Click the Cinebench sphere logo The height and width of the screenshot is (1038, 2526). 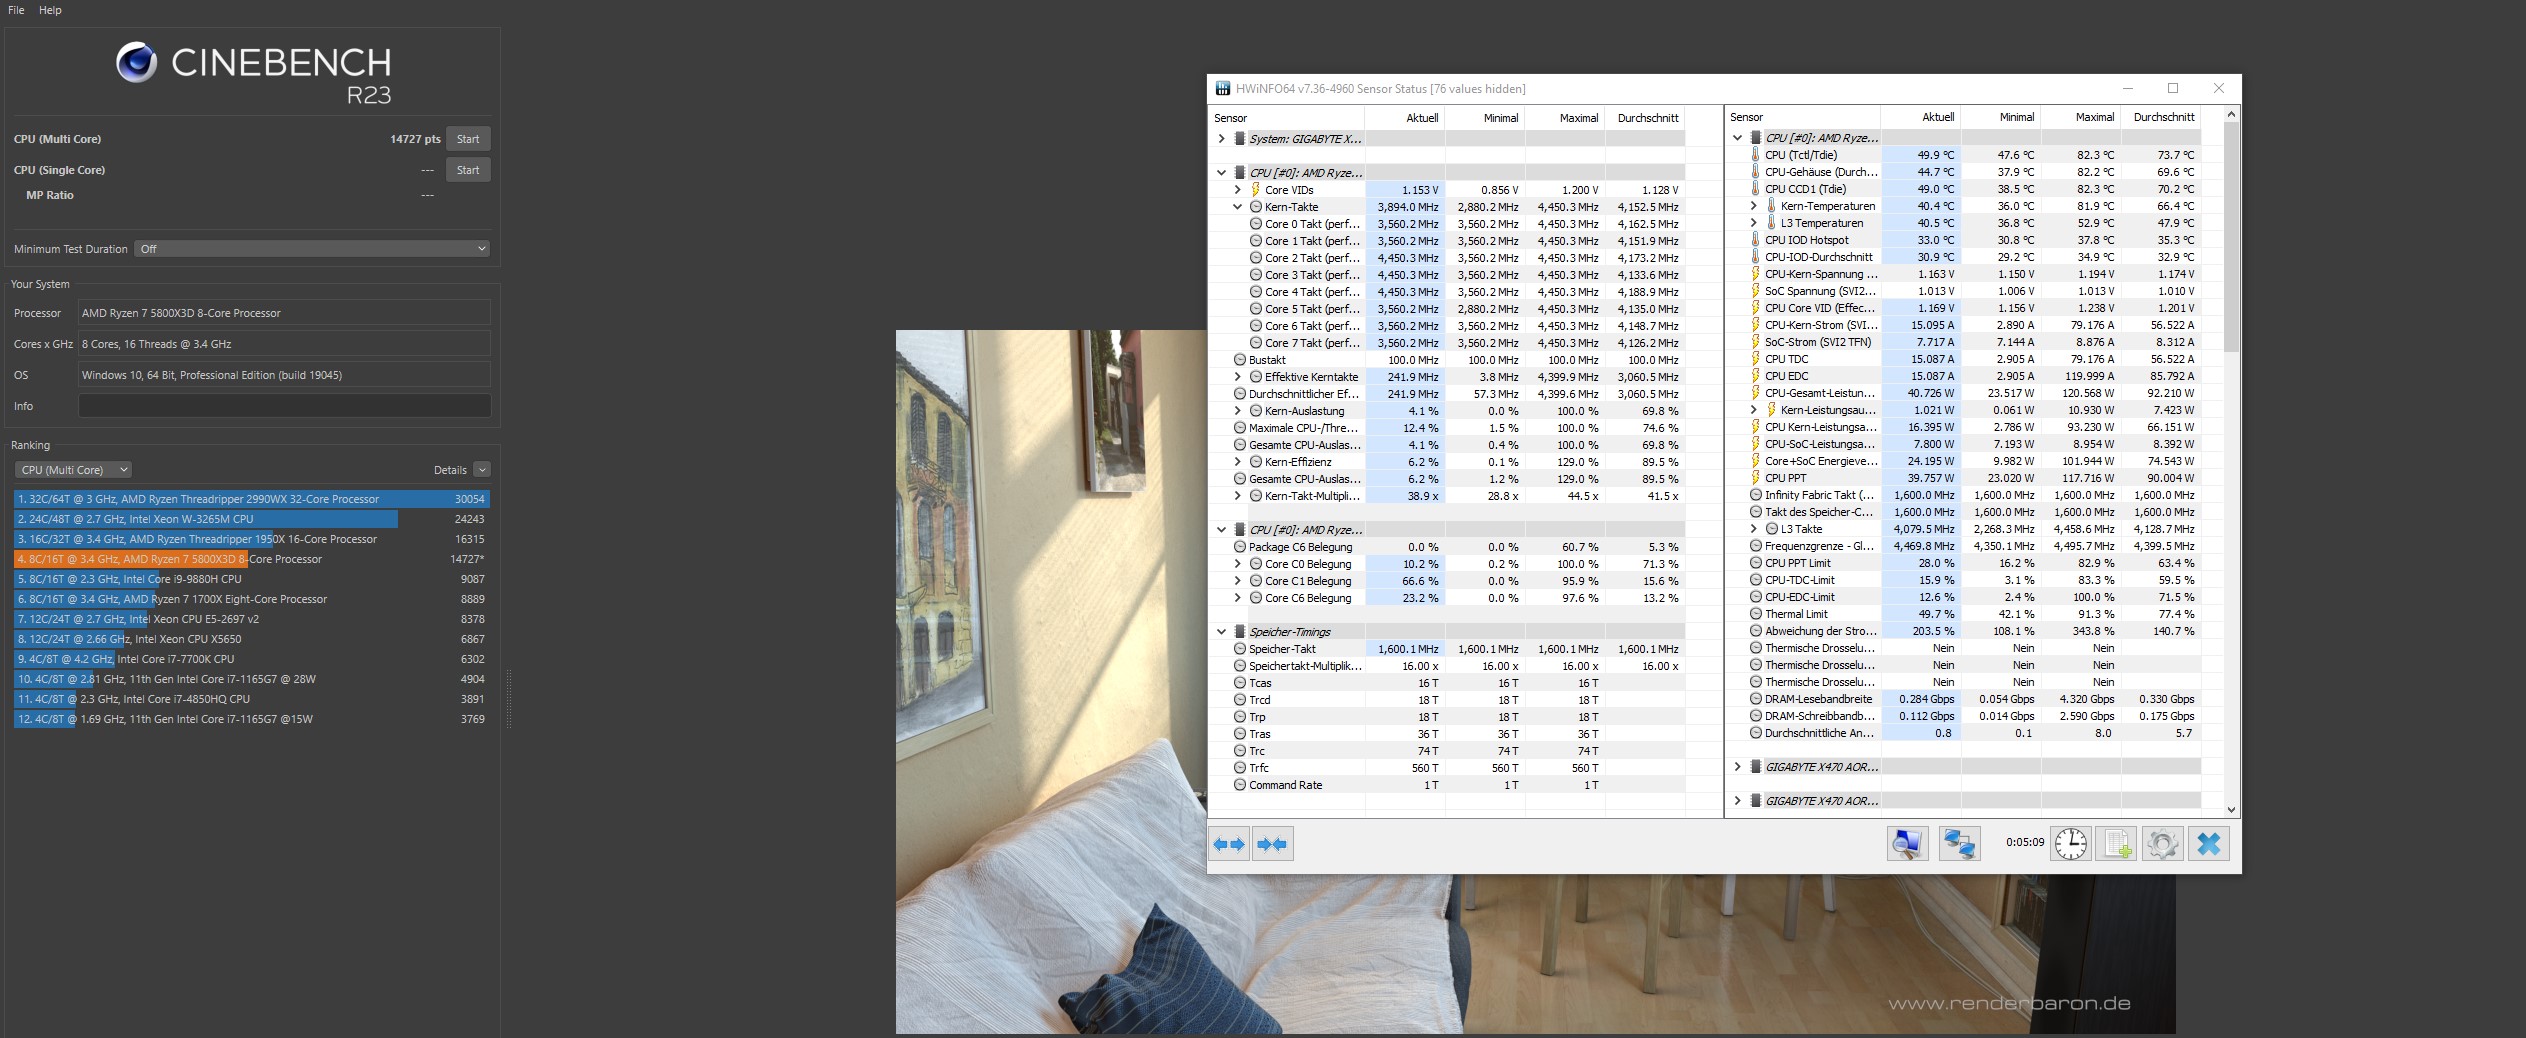[136, 62]
